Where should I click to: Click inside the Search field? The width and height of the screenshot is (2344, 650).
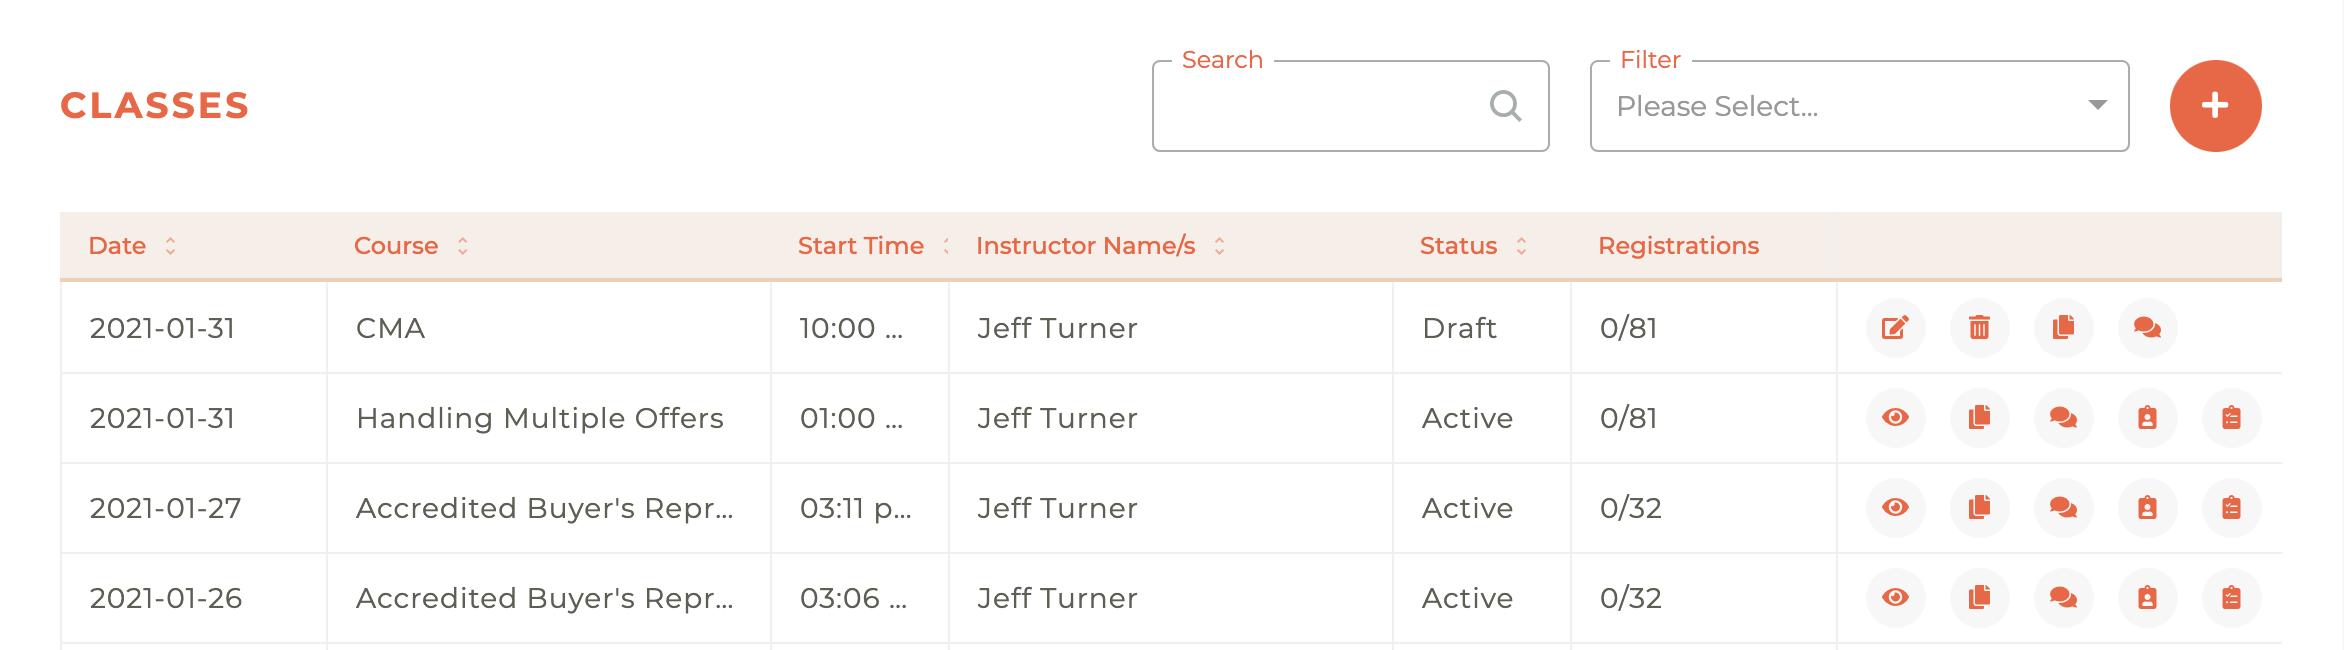click(1330, 105)
